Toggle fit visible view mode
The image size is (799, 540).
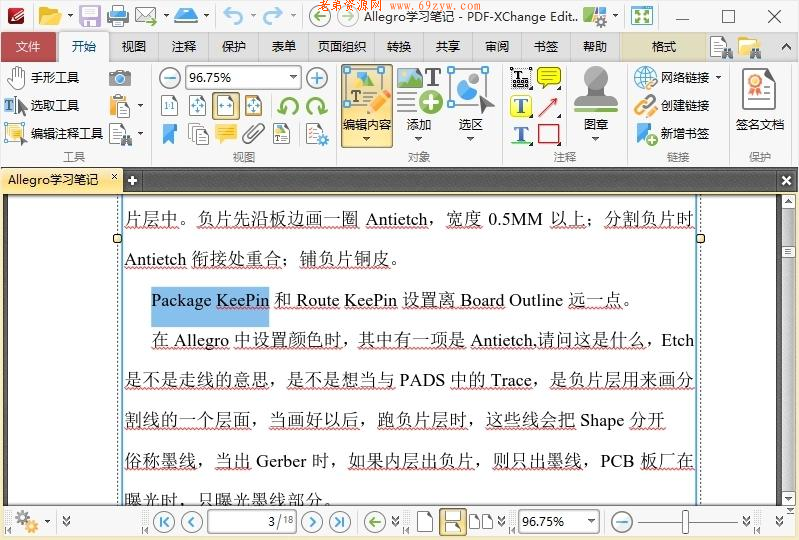(253, 106)
